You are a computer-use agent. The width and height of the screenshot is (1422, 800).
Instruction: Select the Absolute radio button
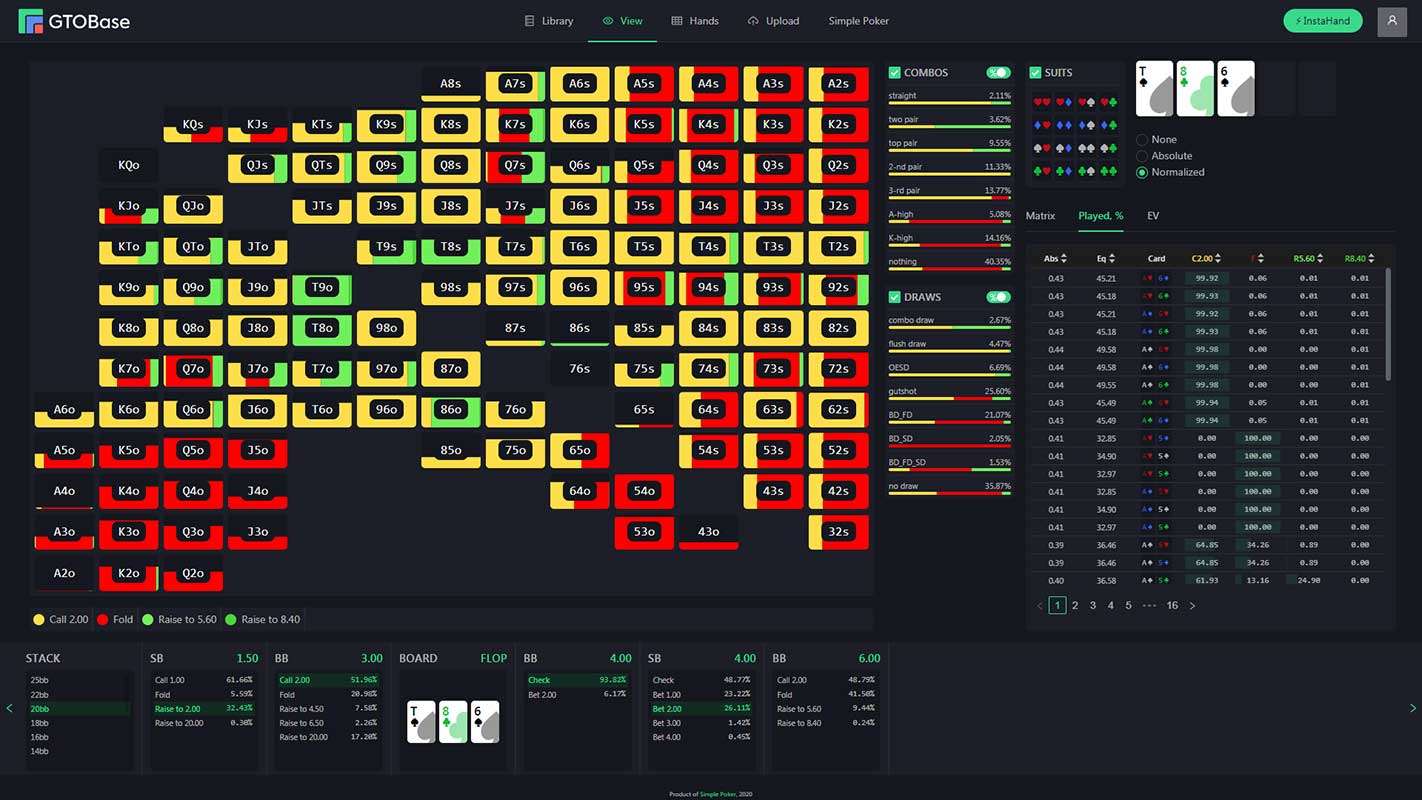tap(1142, 156)
